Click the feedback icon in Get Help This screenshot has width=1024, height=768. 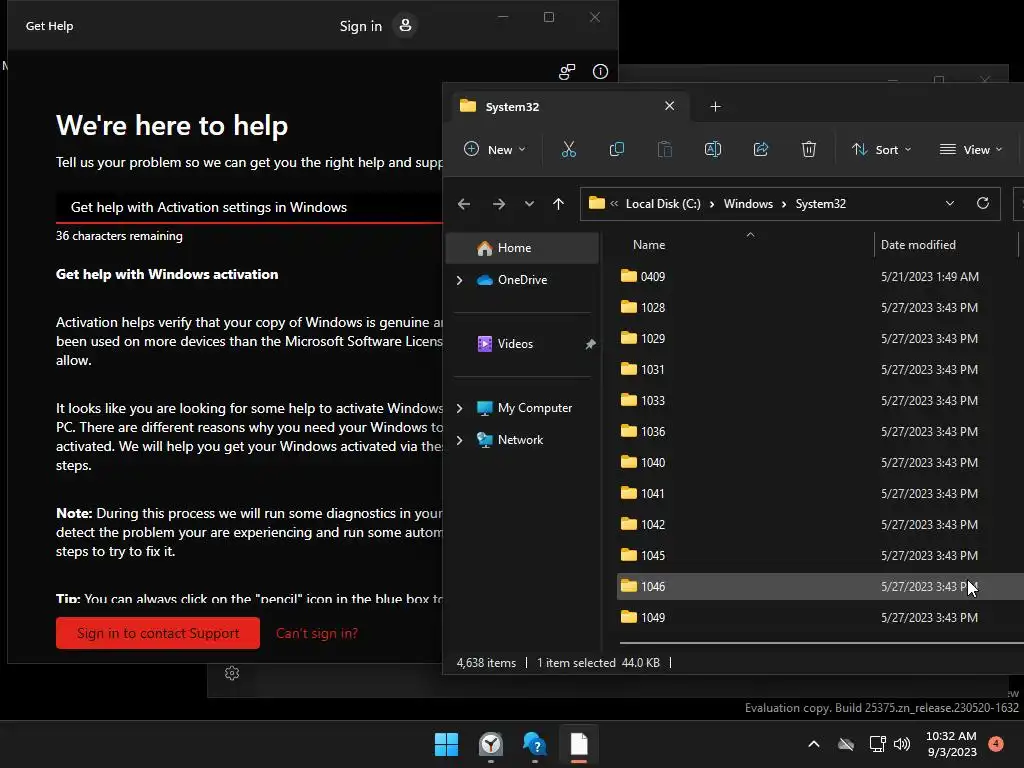click(x=567, y=71)
